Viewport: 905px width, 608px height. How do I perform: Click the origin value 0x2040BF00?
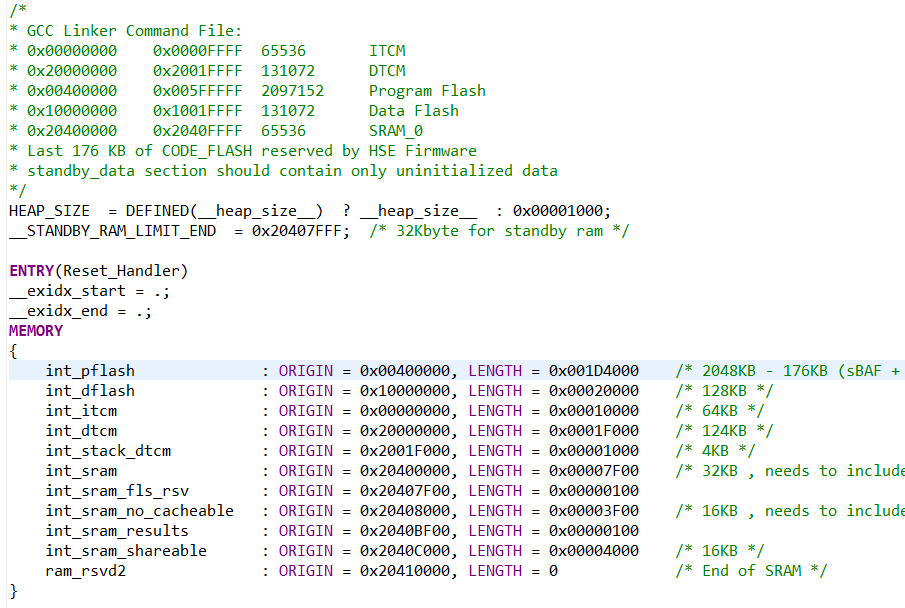(405, 531)
